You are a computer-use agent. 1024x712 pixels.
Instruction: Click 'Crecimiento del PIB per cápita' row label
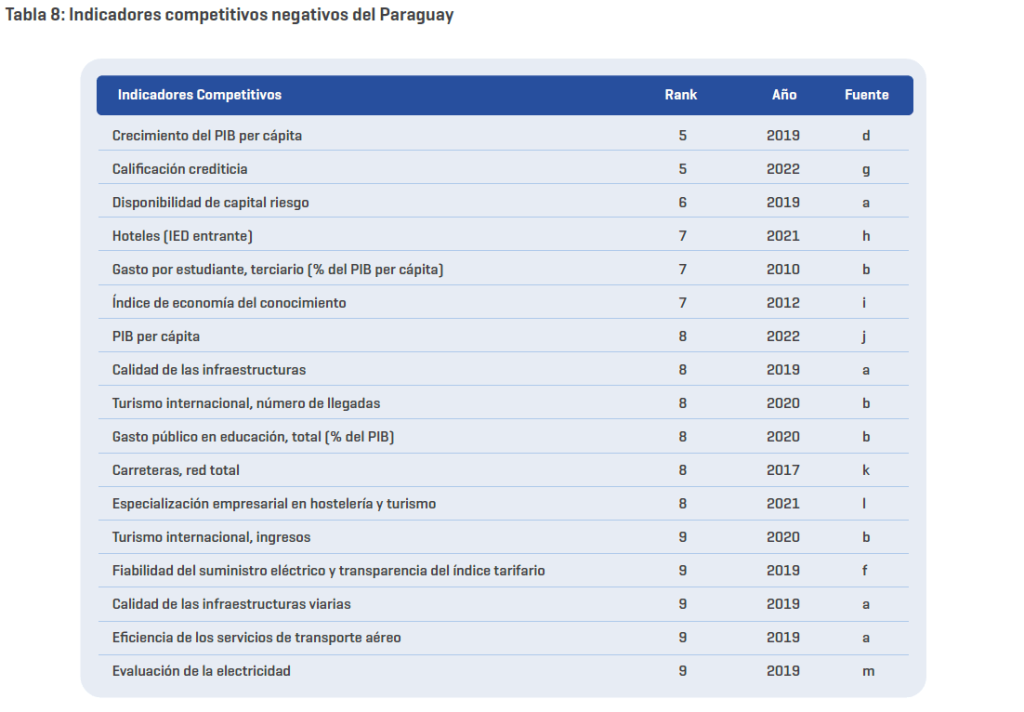point(207,135)
